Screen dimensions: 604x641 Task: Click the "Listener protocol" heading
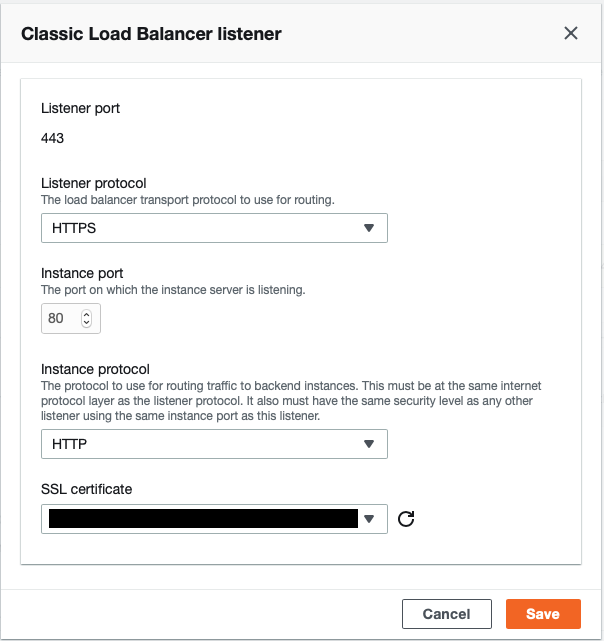(93, 183)
